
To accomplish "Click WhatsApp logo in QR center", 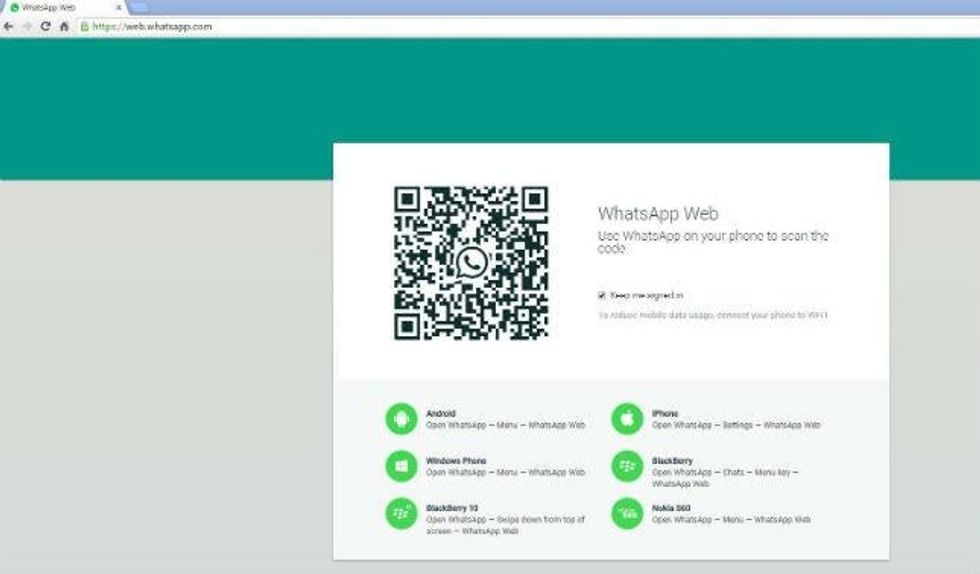I will tap(472, 263).
